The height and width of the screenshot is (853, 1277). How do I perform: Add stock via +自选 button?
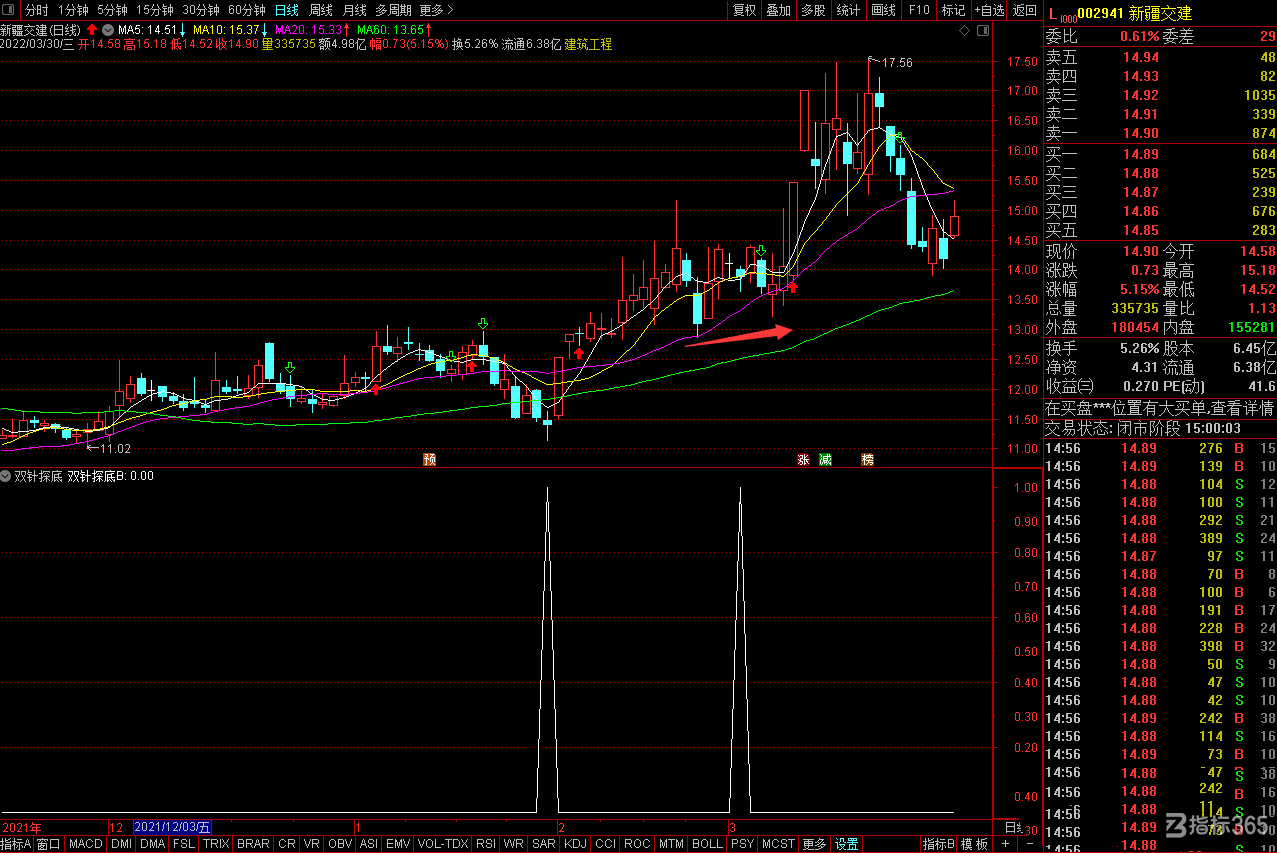[x=989, y=10]
